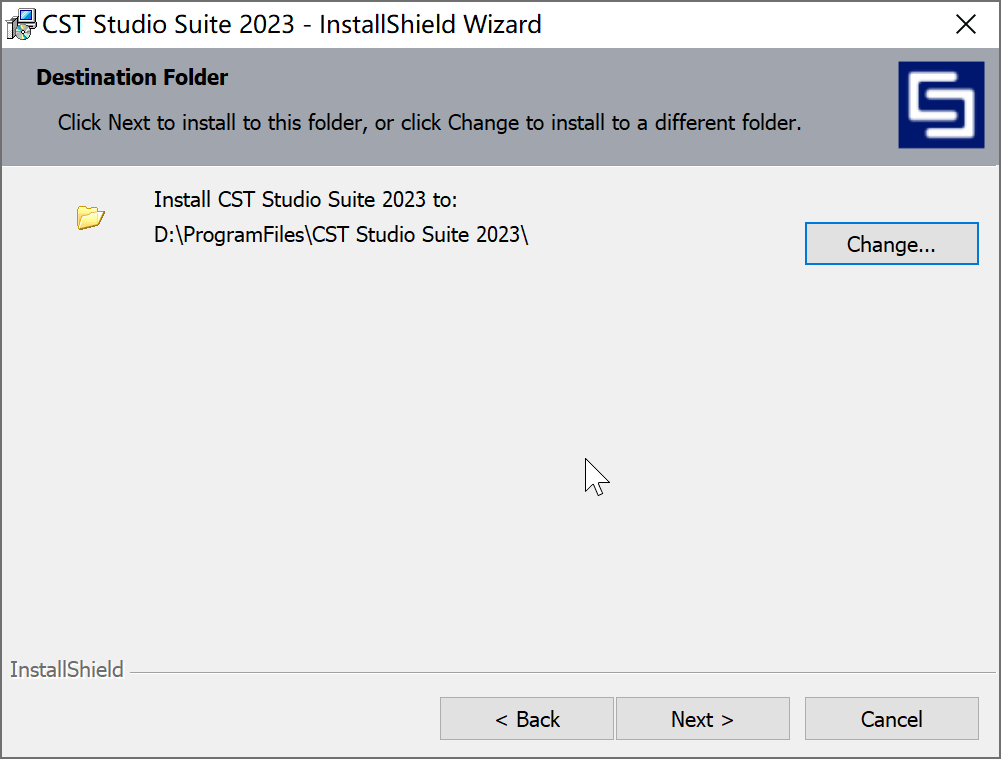Go back to previous installer step
The height and width of the screenshot is (759, 1001).
tap(526, 718)
